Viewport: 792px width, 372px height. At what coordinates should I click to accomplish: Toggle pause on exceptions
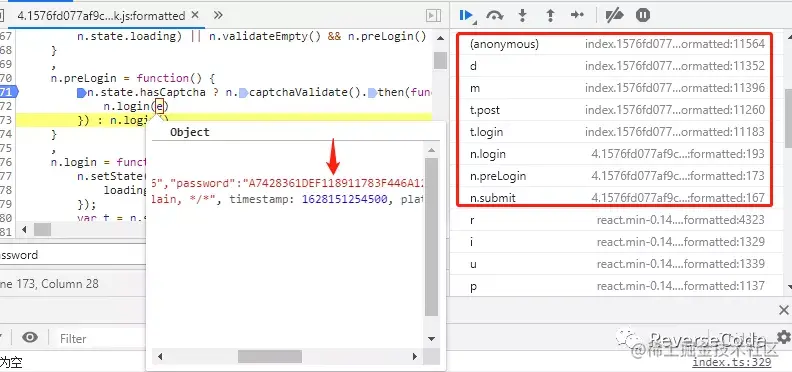pos(642,15)
